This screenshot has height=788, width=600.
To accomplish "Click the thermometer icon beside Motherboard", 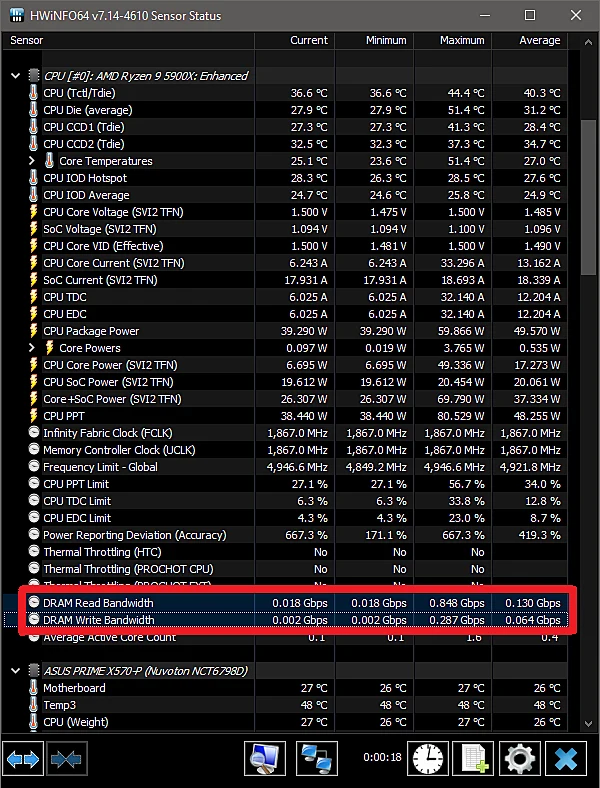I will [x=33, y=688].
